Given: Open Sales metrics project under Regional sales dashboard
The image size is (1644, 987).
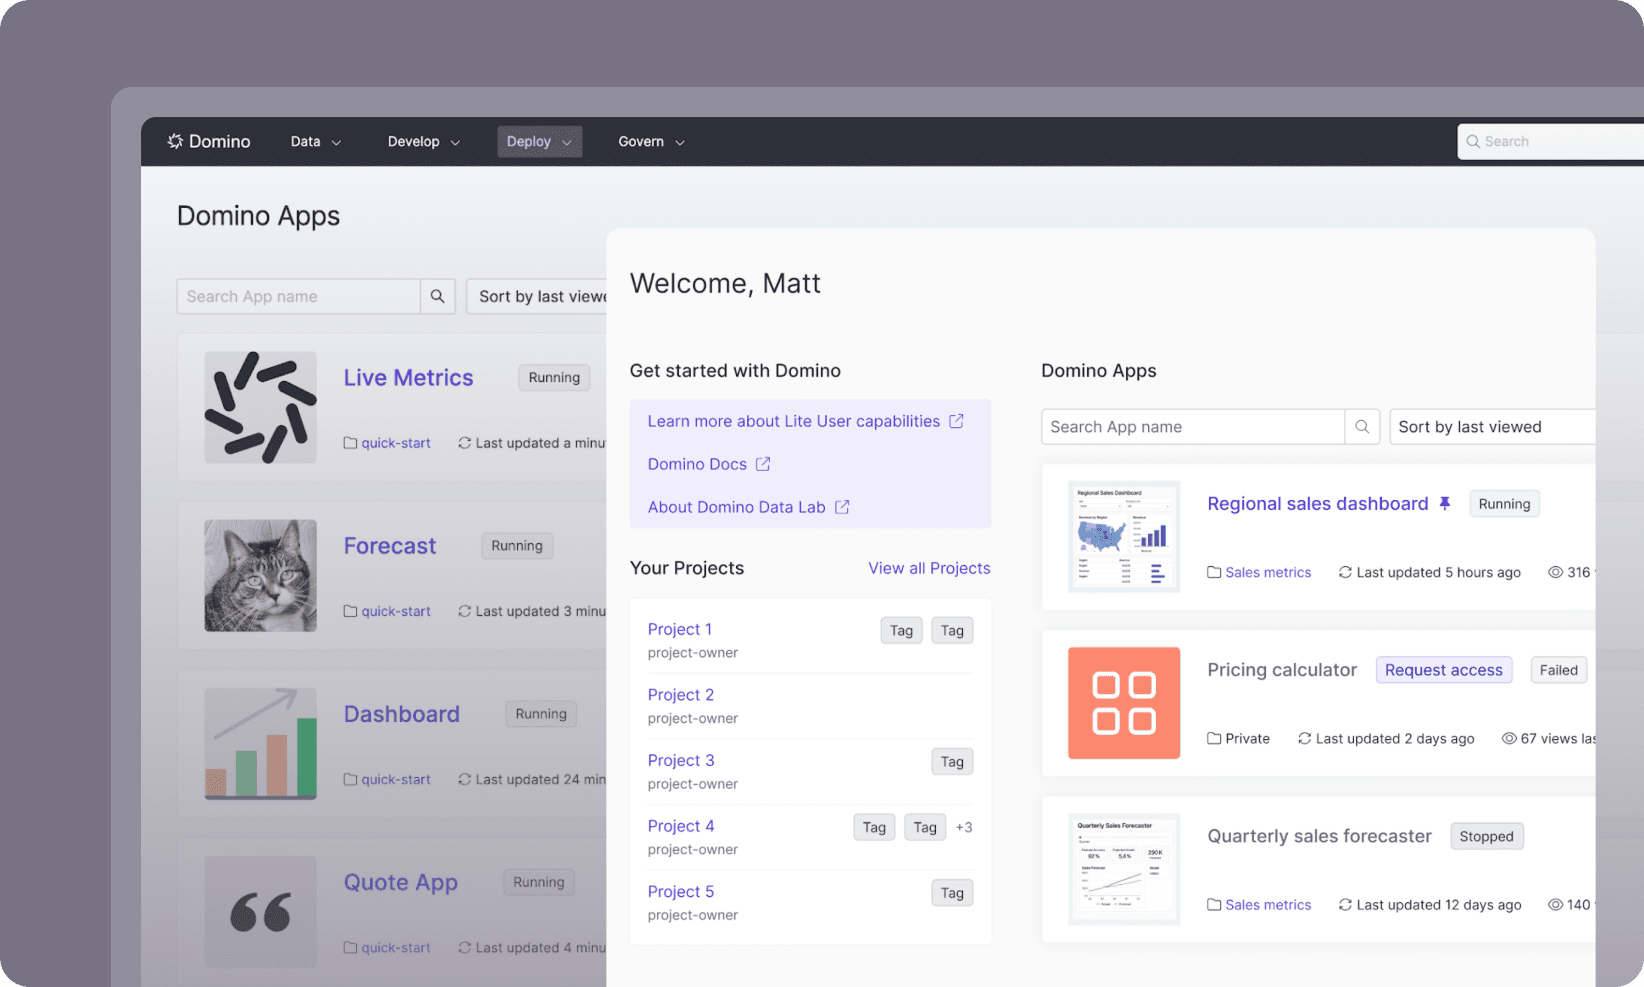Looking at the screenshot, I should [x=1268, y=572].
